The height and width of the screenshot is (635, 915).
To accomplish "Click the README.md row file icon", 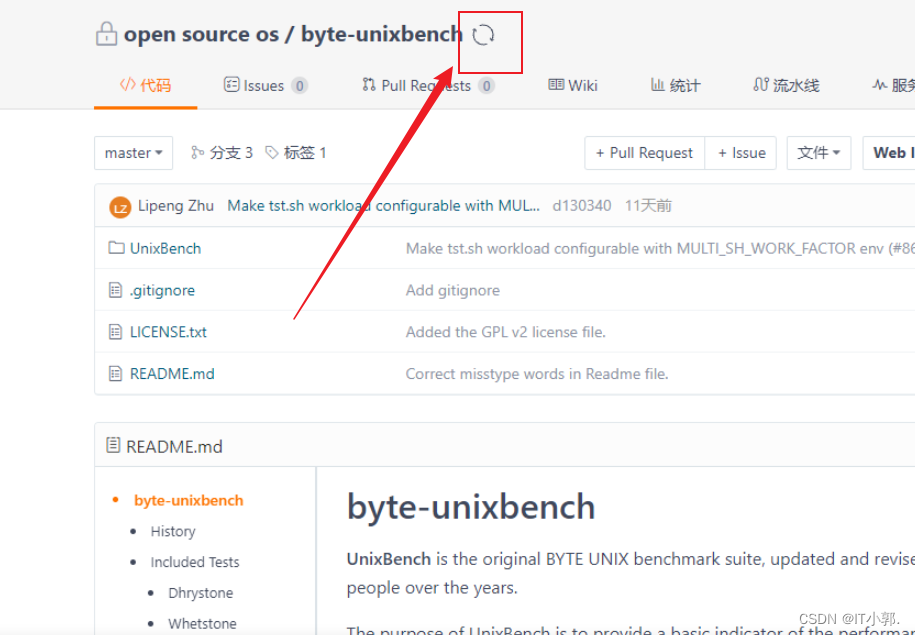I will coord(116,374).
